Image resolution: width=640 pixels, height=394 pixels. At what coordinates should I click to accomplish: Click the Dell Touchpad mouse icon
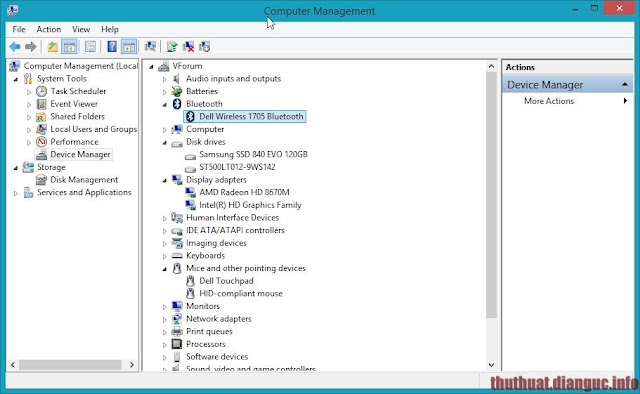(x=190, y=281)
